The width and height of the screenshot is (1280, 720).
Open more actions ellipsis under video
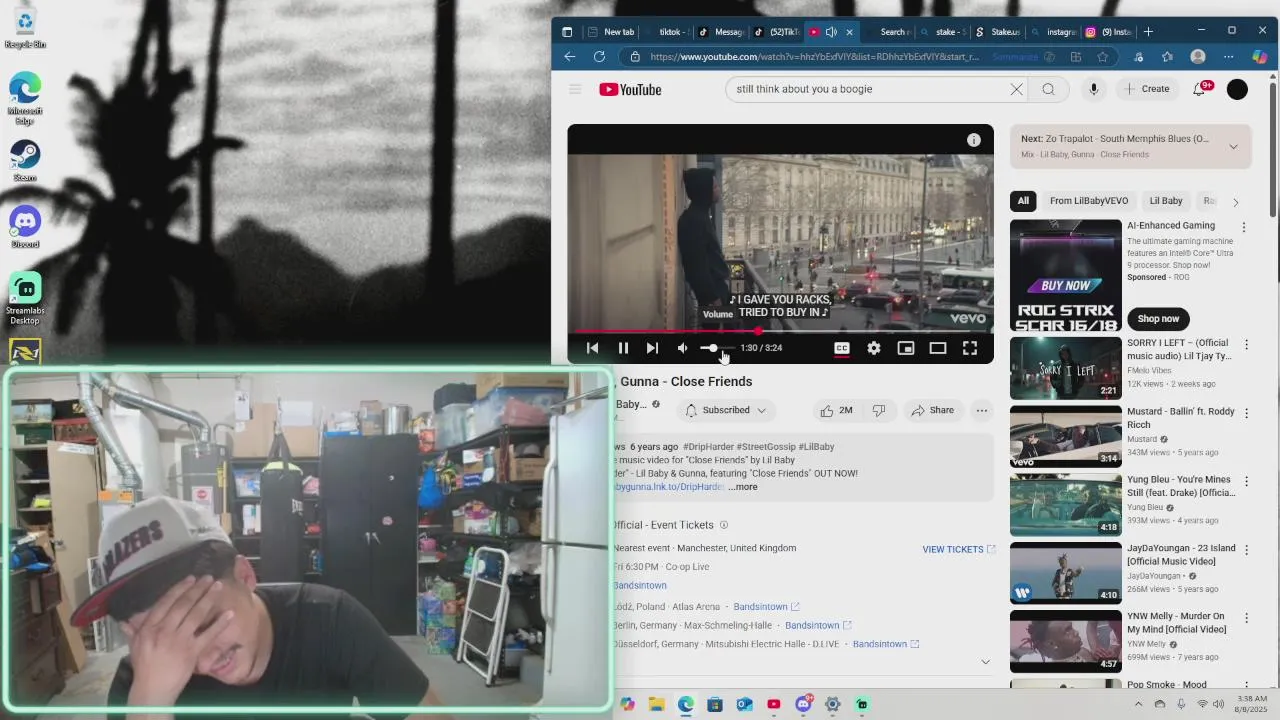[x=982, y=410]
